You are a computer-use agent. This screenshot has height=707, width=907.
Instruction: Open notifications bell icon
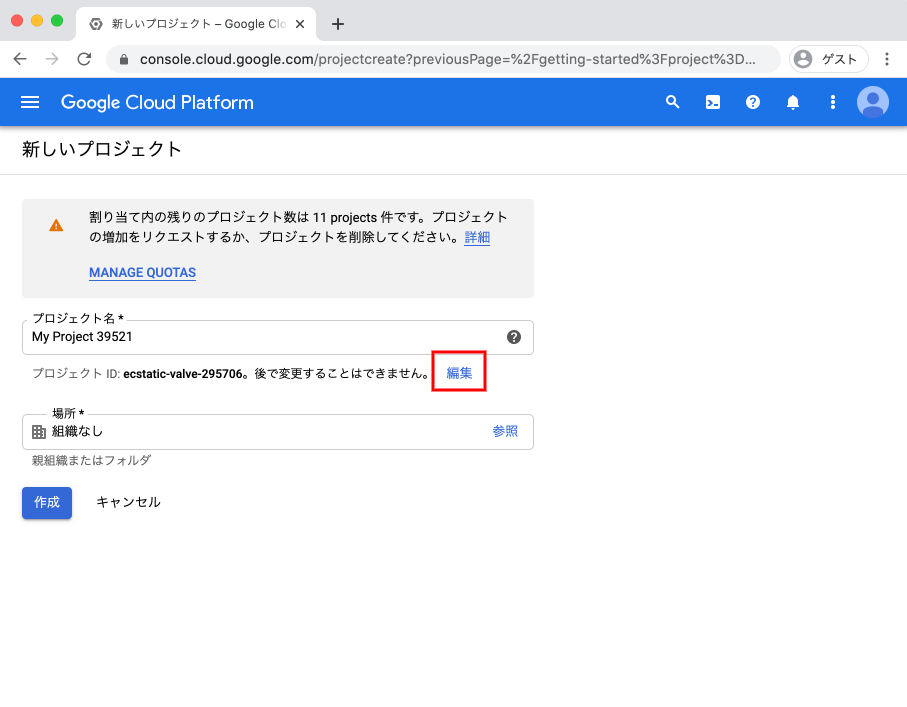[792, 102]
